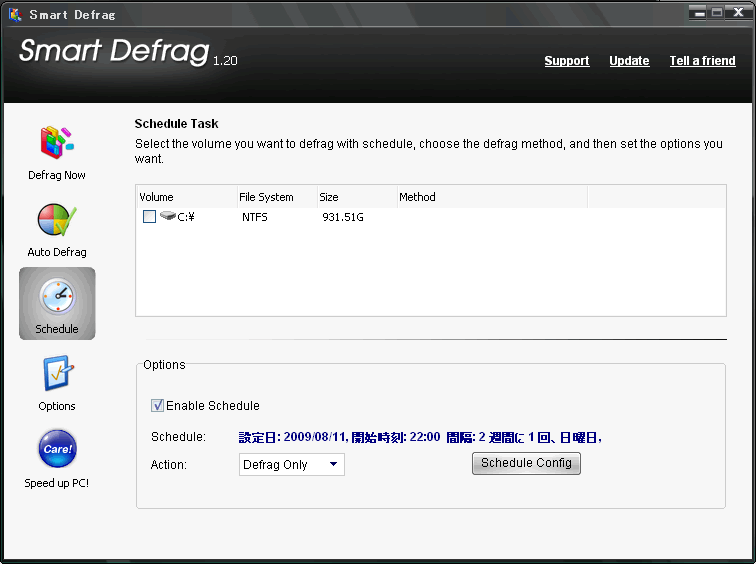Expand the Action dropdown list
The image size is (756, 564).
tap(333, 465)
